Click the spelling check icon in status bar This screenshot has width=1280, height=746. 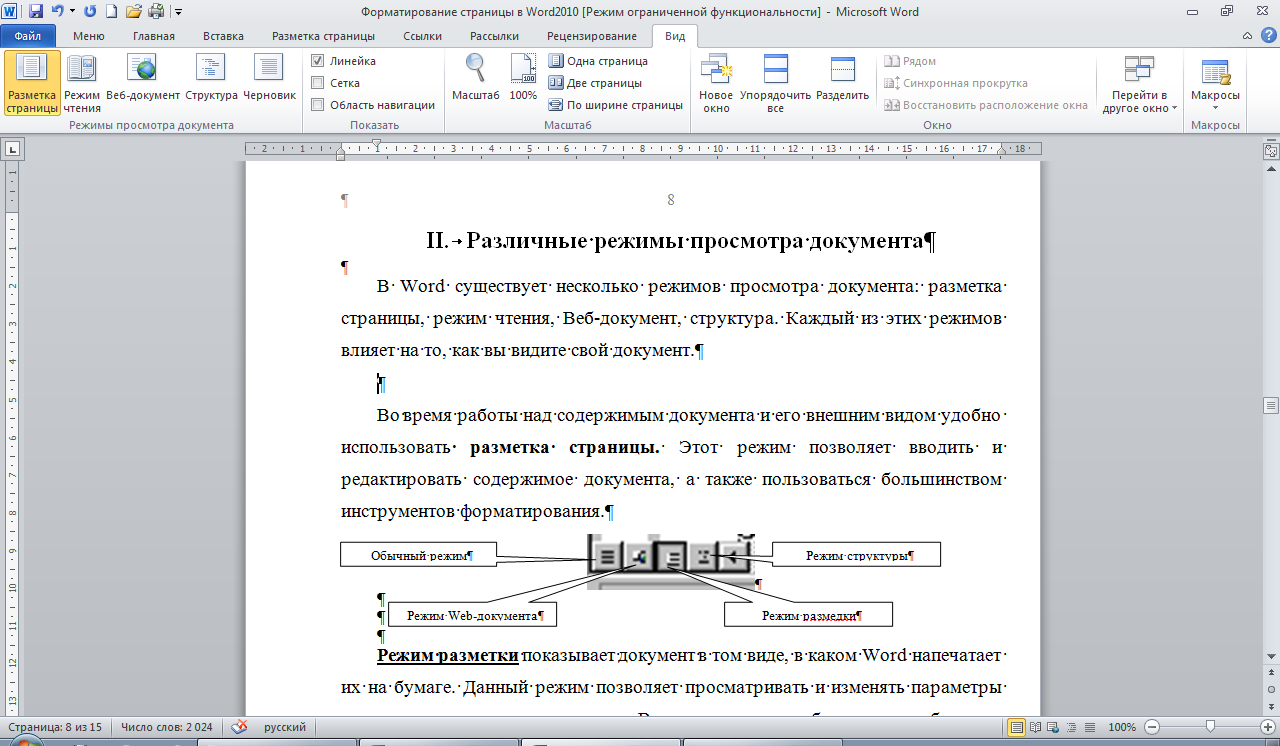pos(239,728)
